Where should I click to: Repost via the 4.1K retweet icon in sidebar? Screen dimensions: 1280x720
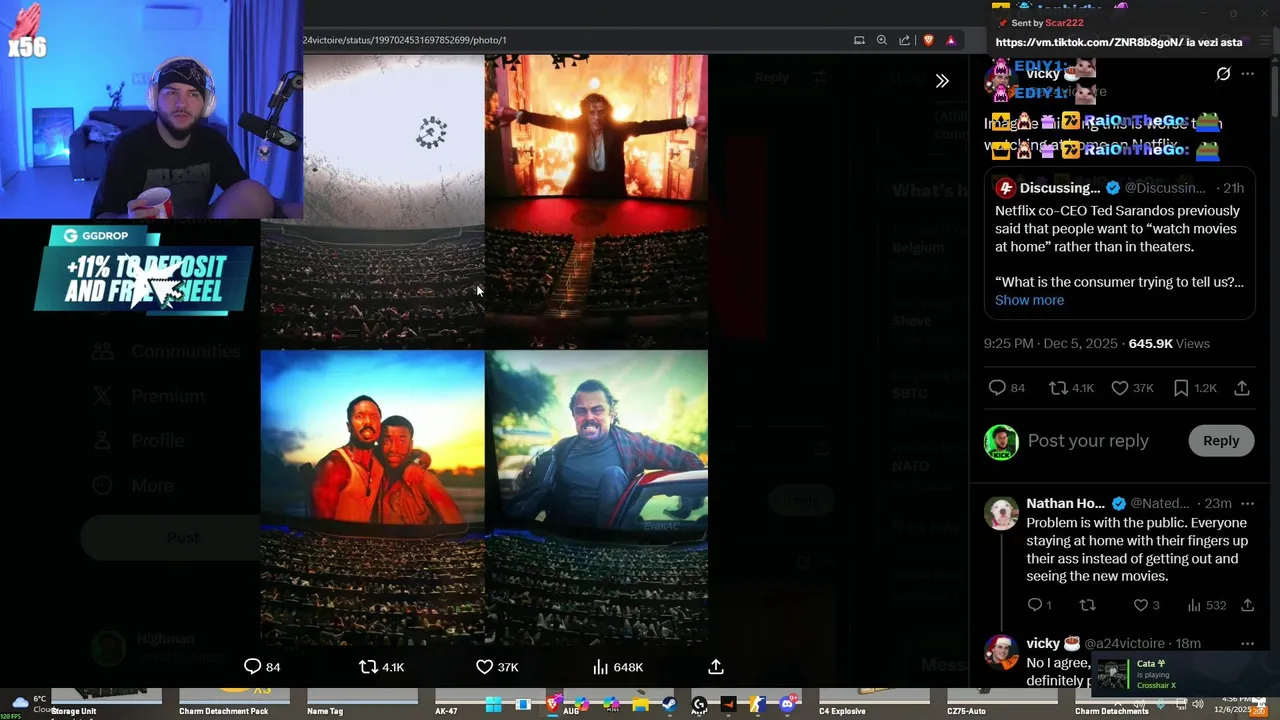tap(1058, 388)
